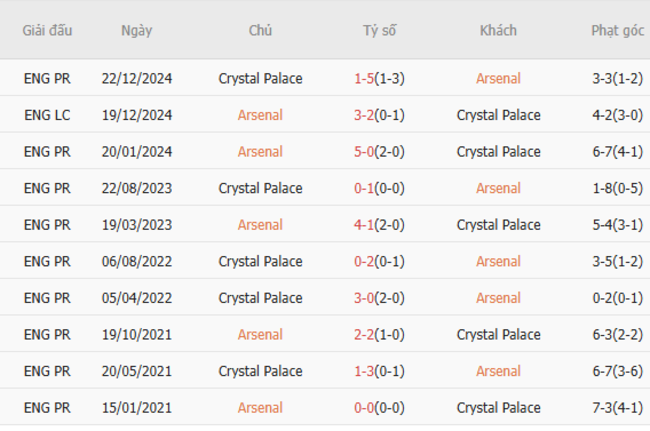This screenshot has height=431, width=650.
Task: Click the "Khách" column header
Action: pos(498,30)
